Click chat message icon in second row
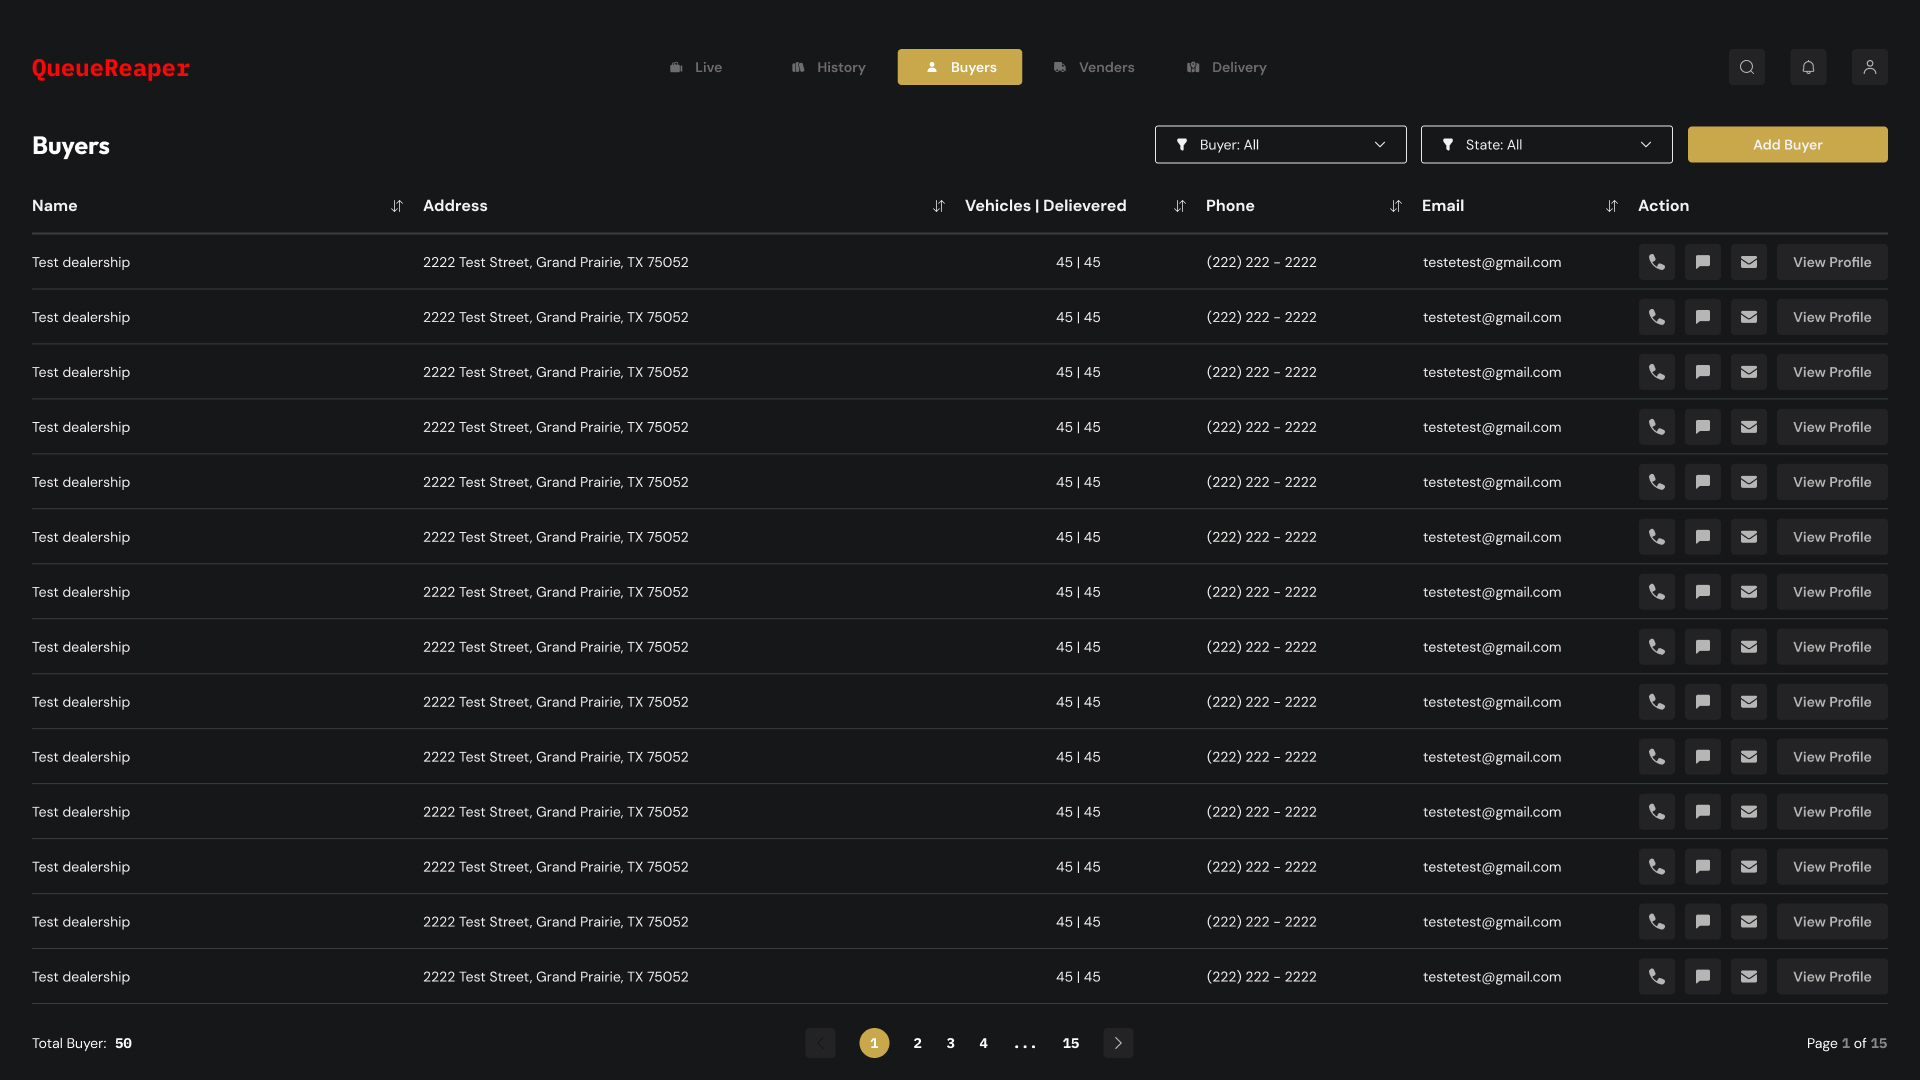 (1702, 317)
